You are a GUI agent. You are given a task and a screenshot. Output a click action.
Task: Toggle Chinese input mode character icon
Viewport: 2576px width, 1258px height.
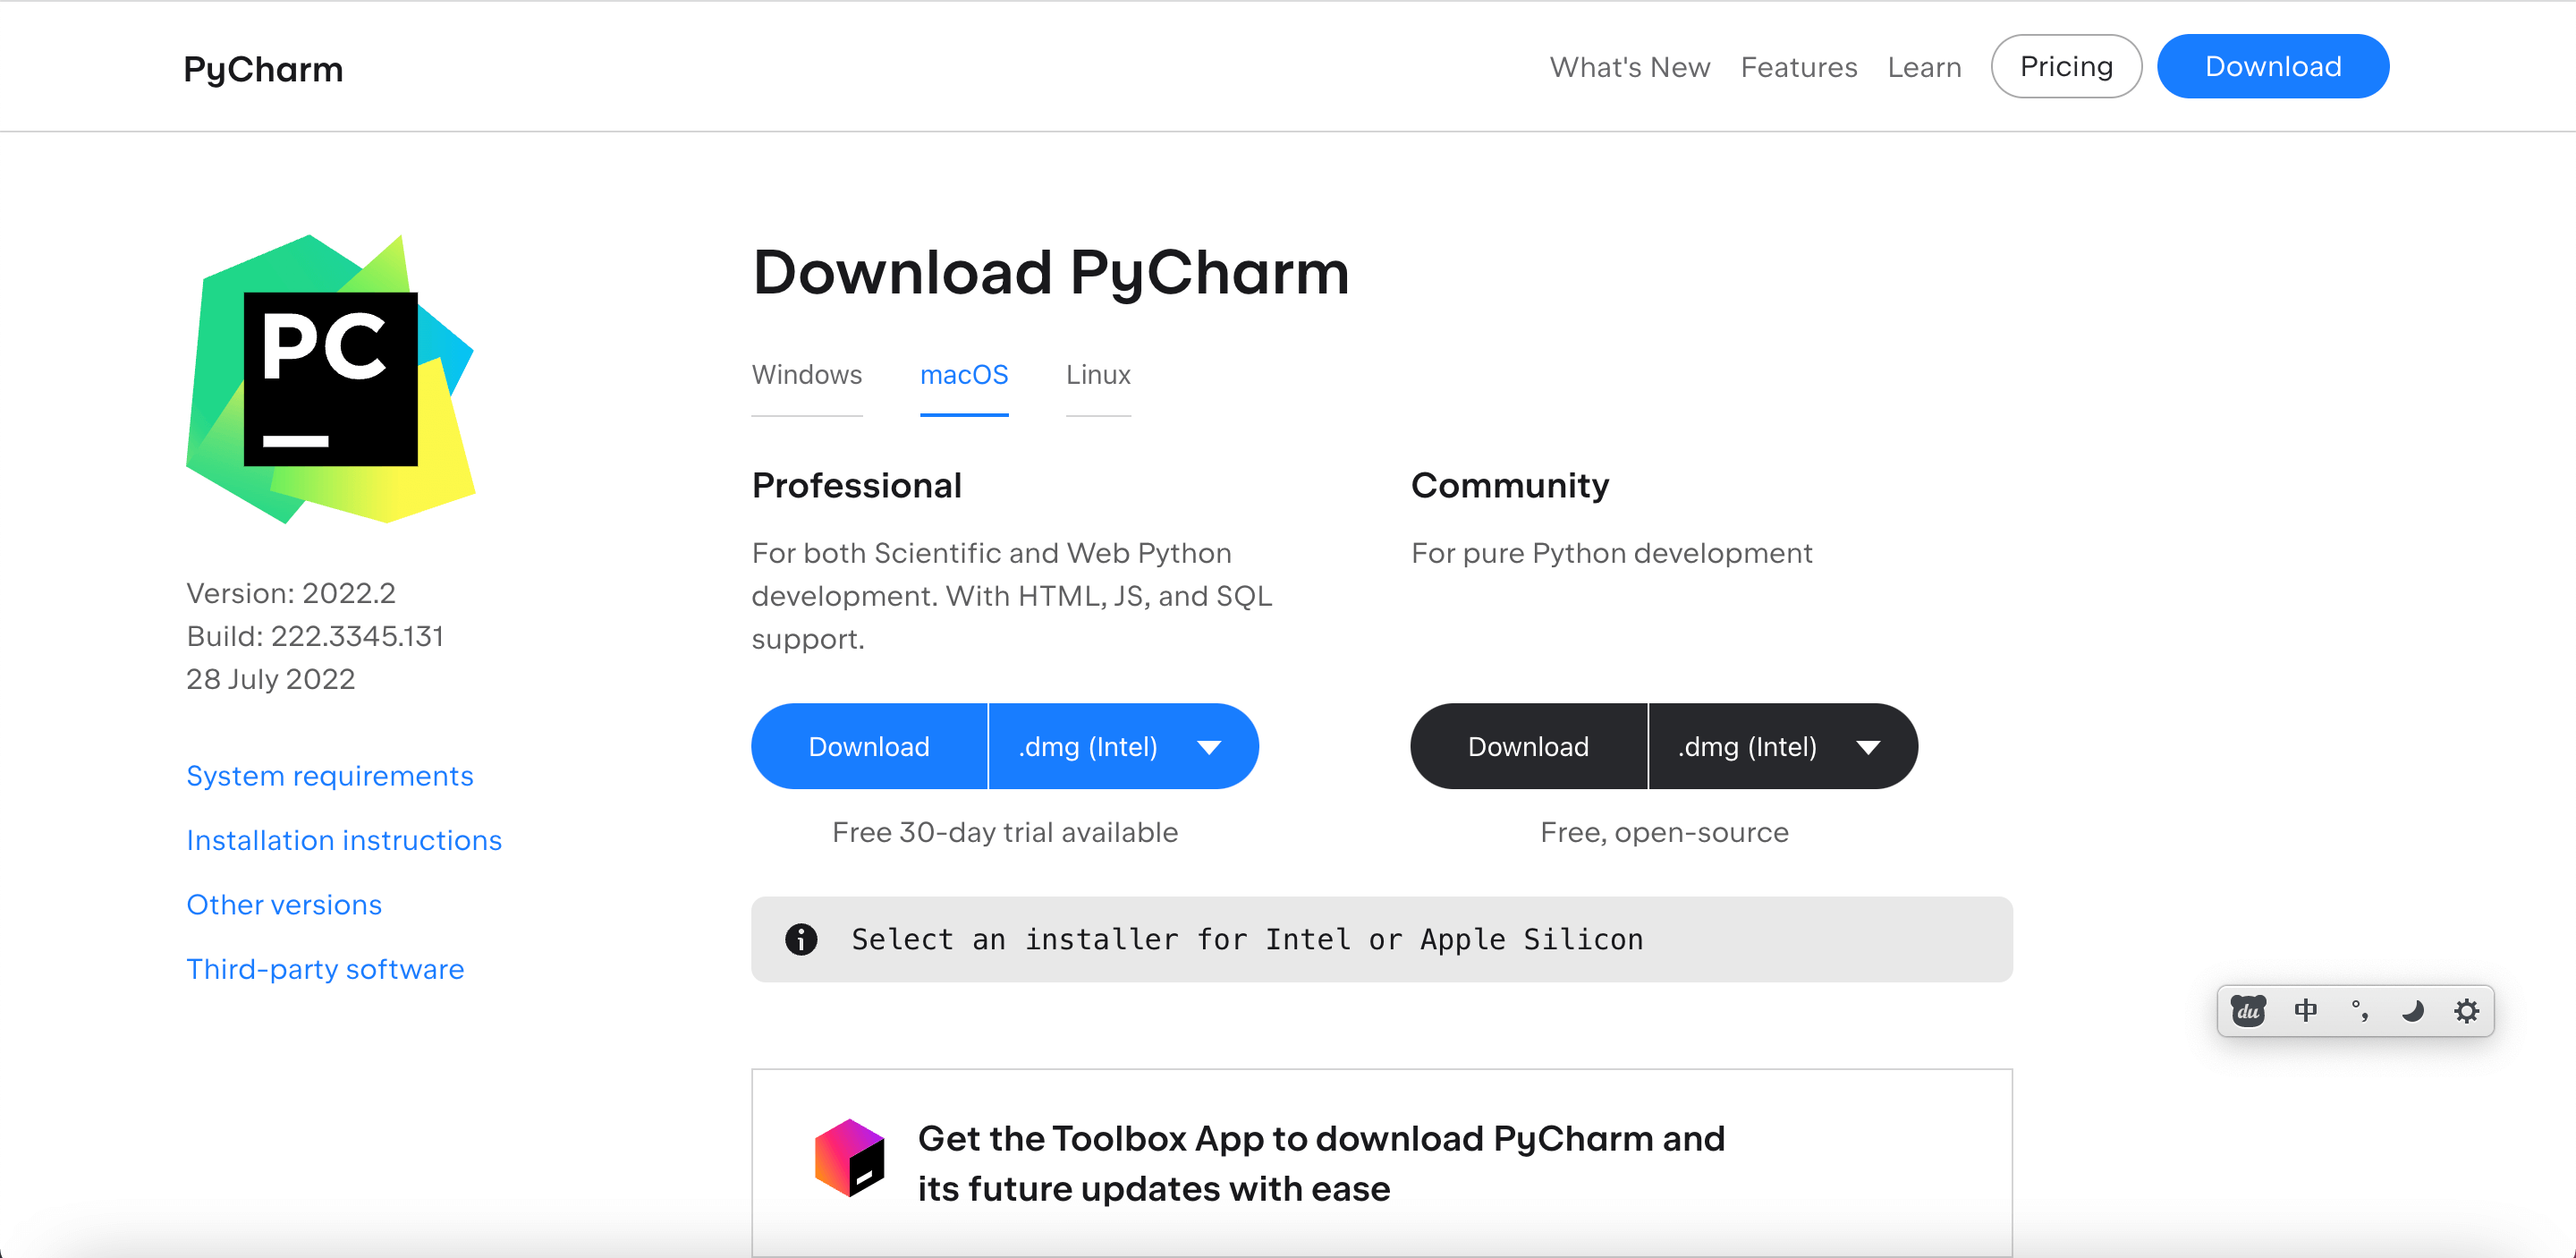[x=2305, y=1010]
